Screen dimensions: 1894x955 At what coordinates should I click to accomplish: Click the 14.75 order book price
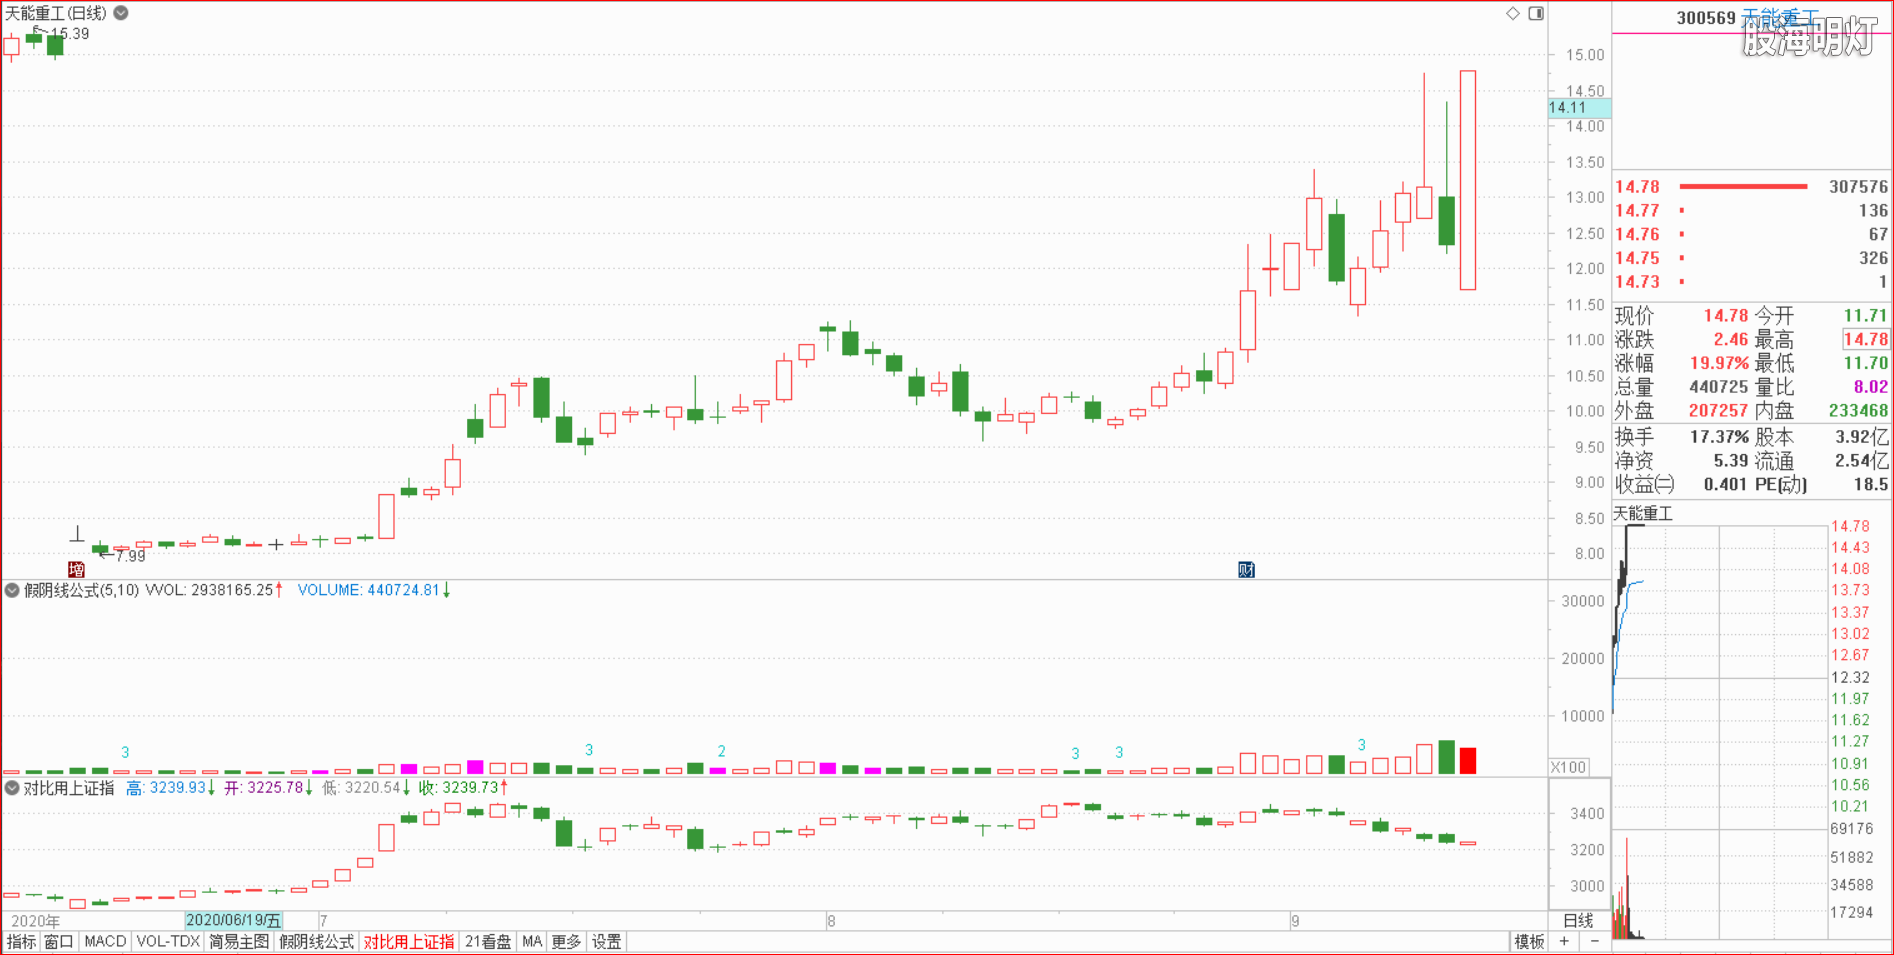point(1637,258)
